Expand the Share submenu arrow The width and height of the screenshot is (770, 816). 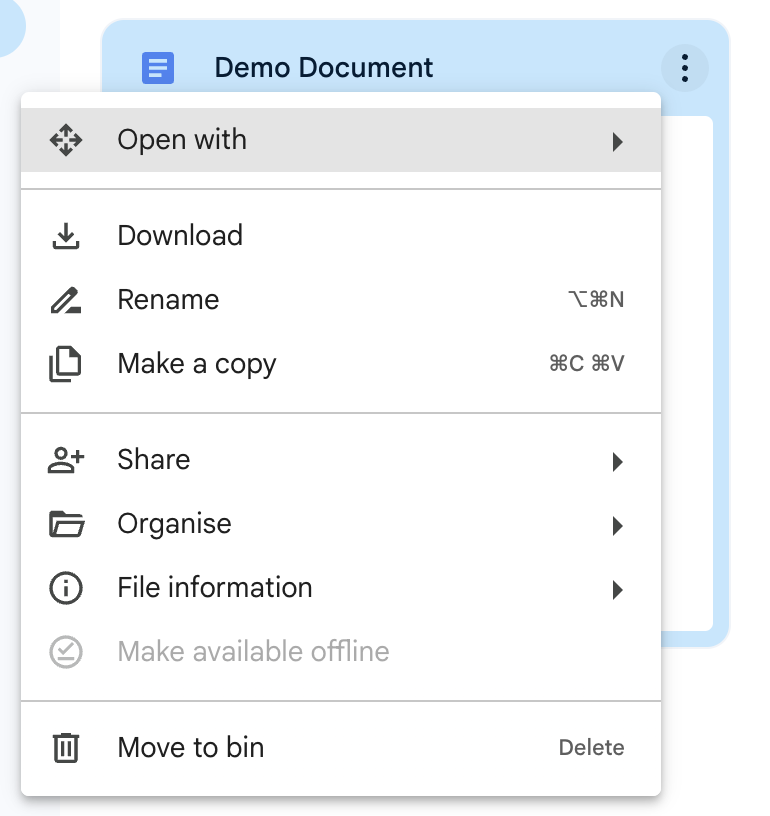618,461
